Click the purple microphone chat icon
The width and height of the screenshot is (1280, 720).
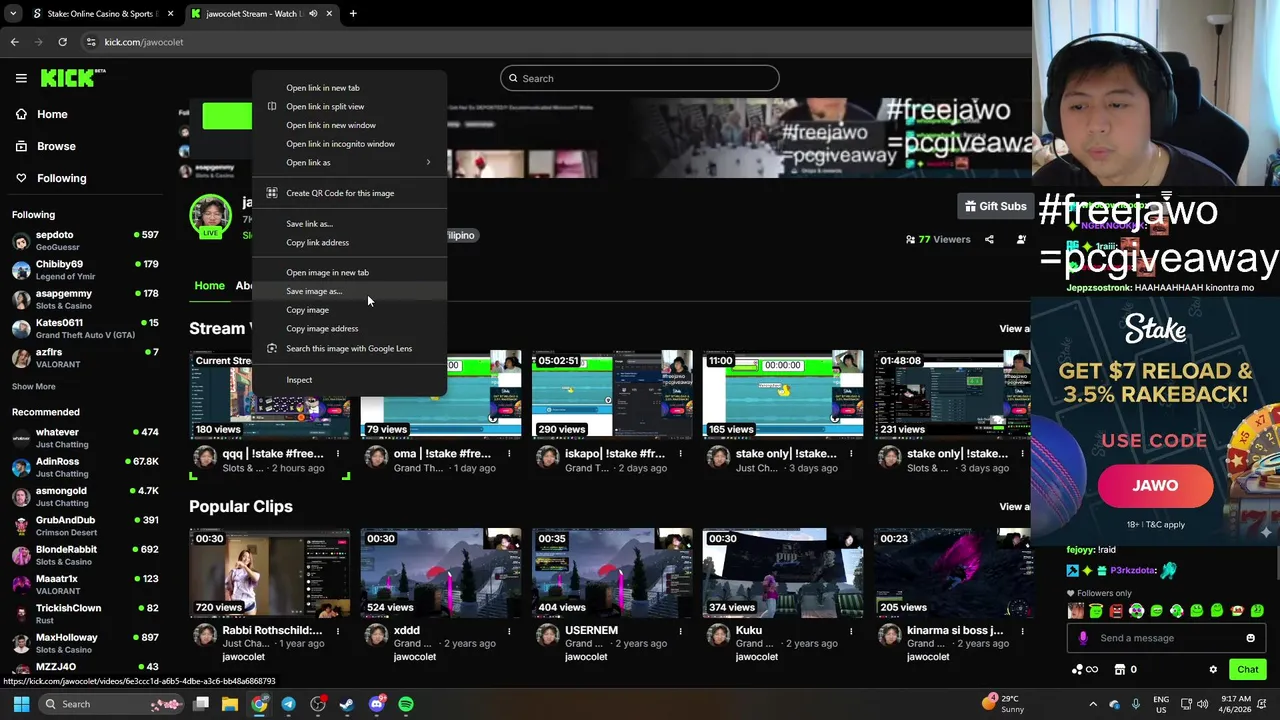pos(1083,638)
